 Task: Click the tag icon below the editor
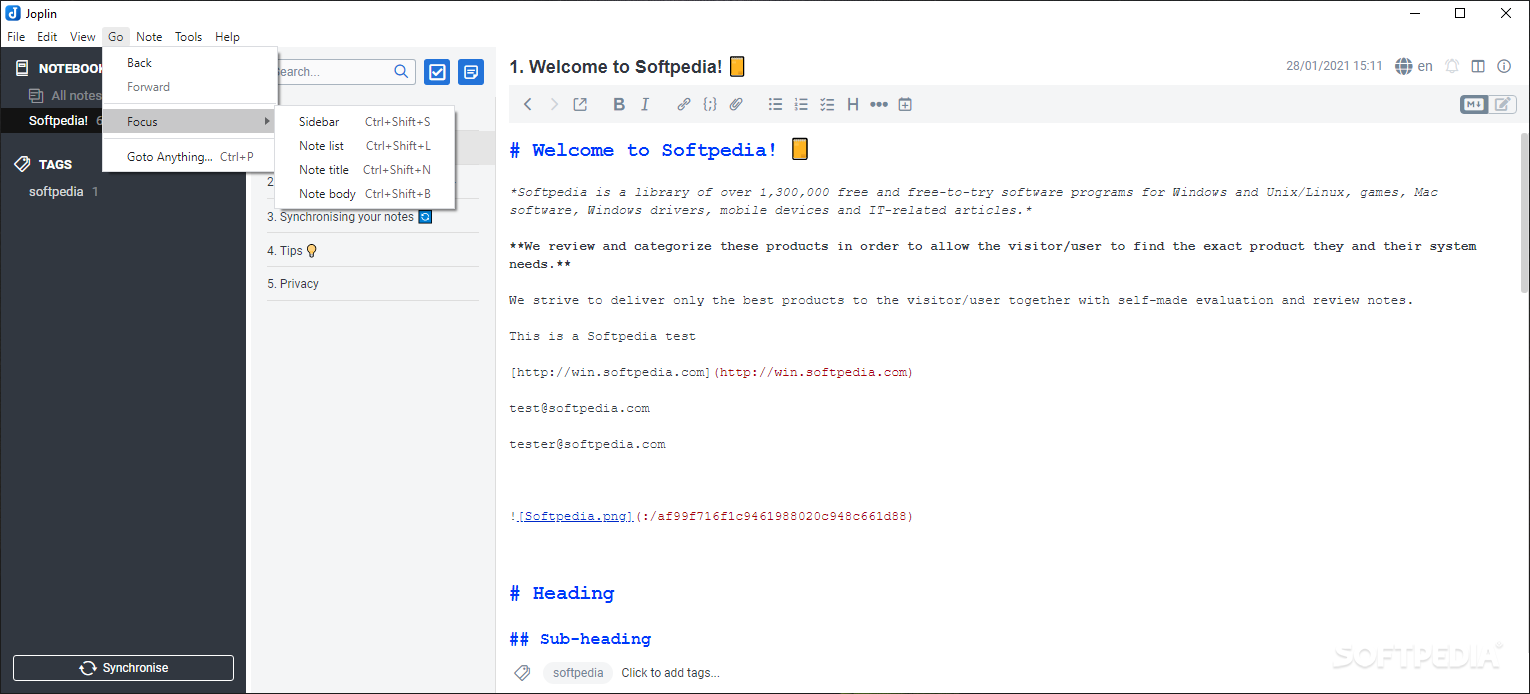[x=522, y=673]
